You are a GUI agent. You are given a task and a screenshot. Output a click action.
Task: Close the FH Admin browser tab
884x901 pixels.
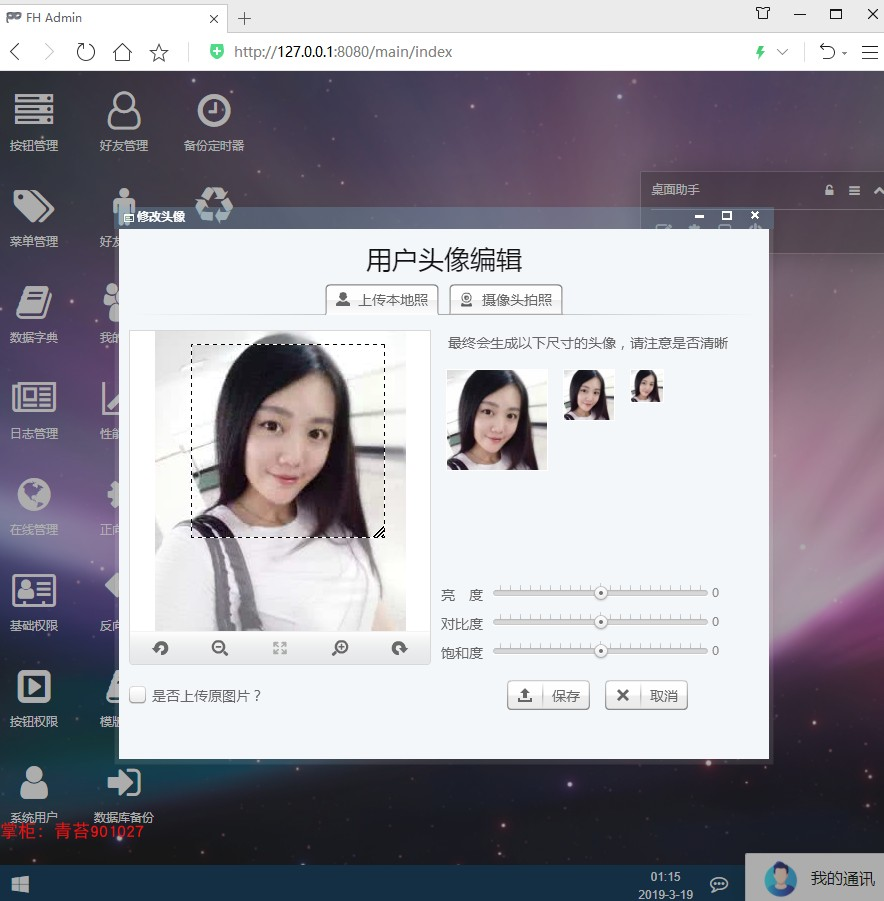(x=214, y=19)
